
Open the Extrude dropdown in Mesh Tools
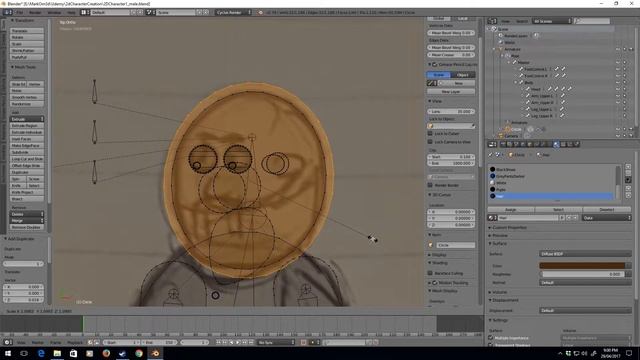coord(27,119)
